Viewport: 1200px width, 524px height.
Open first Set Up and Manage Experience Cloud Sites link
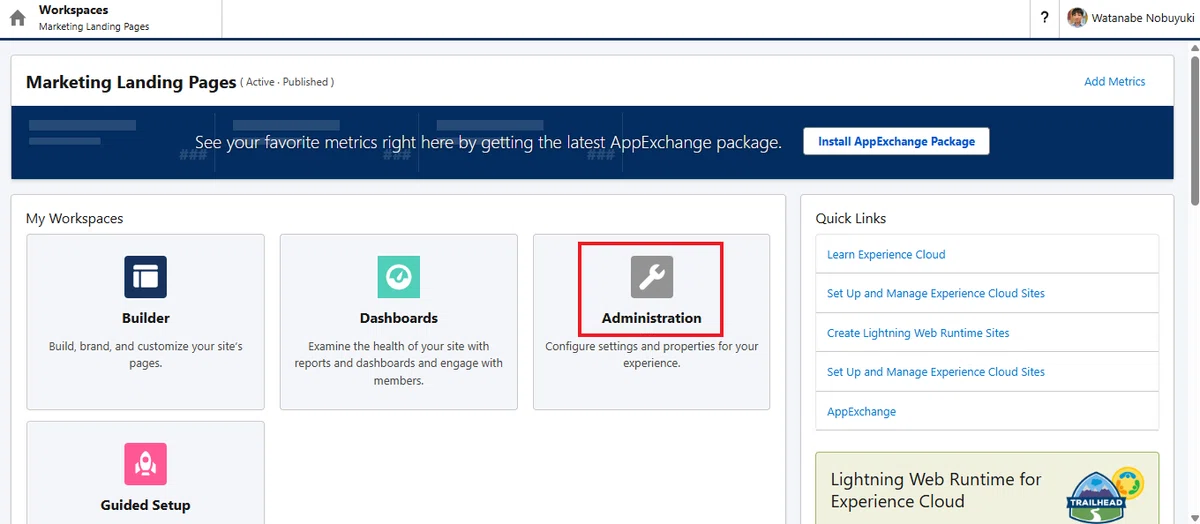[x=936, y=293]
